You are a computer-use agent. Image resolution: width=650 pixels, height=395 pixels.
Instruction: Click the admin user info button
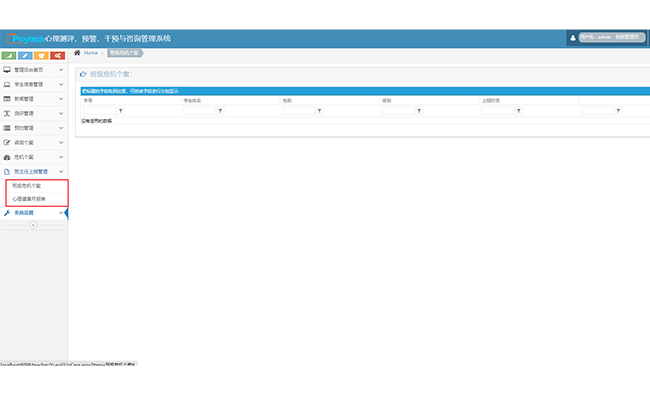click(612, 37)
